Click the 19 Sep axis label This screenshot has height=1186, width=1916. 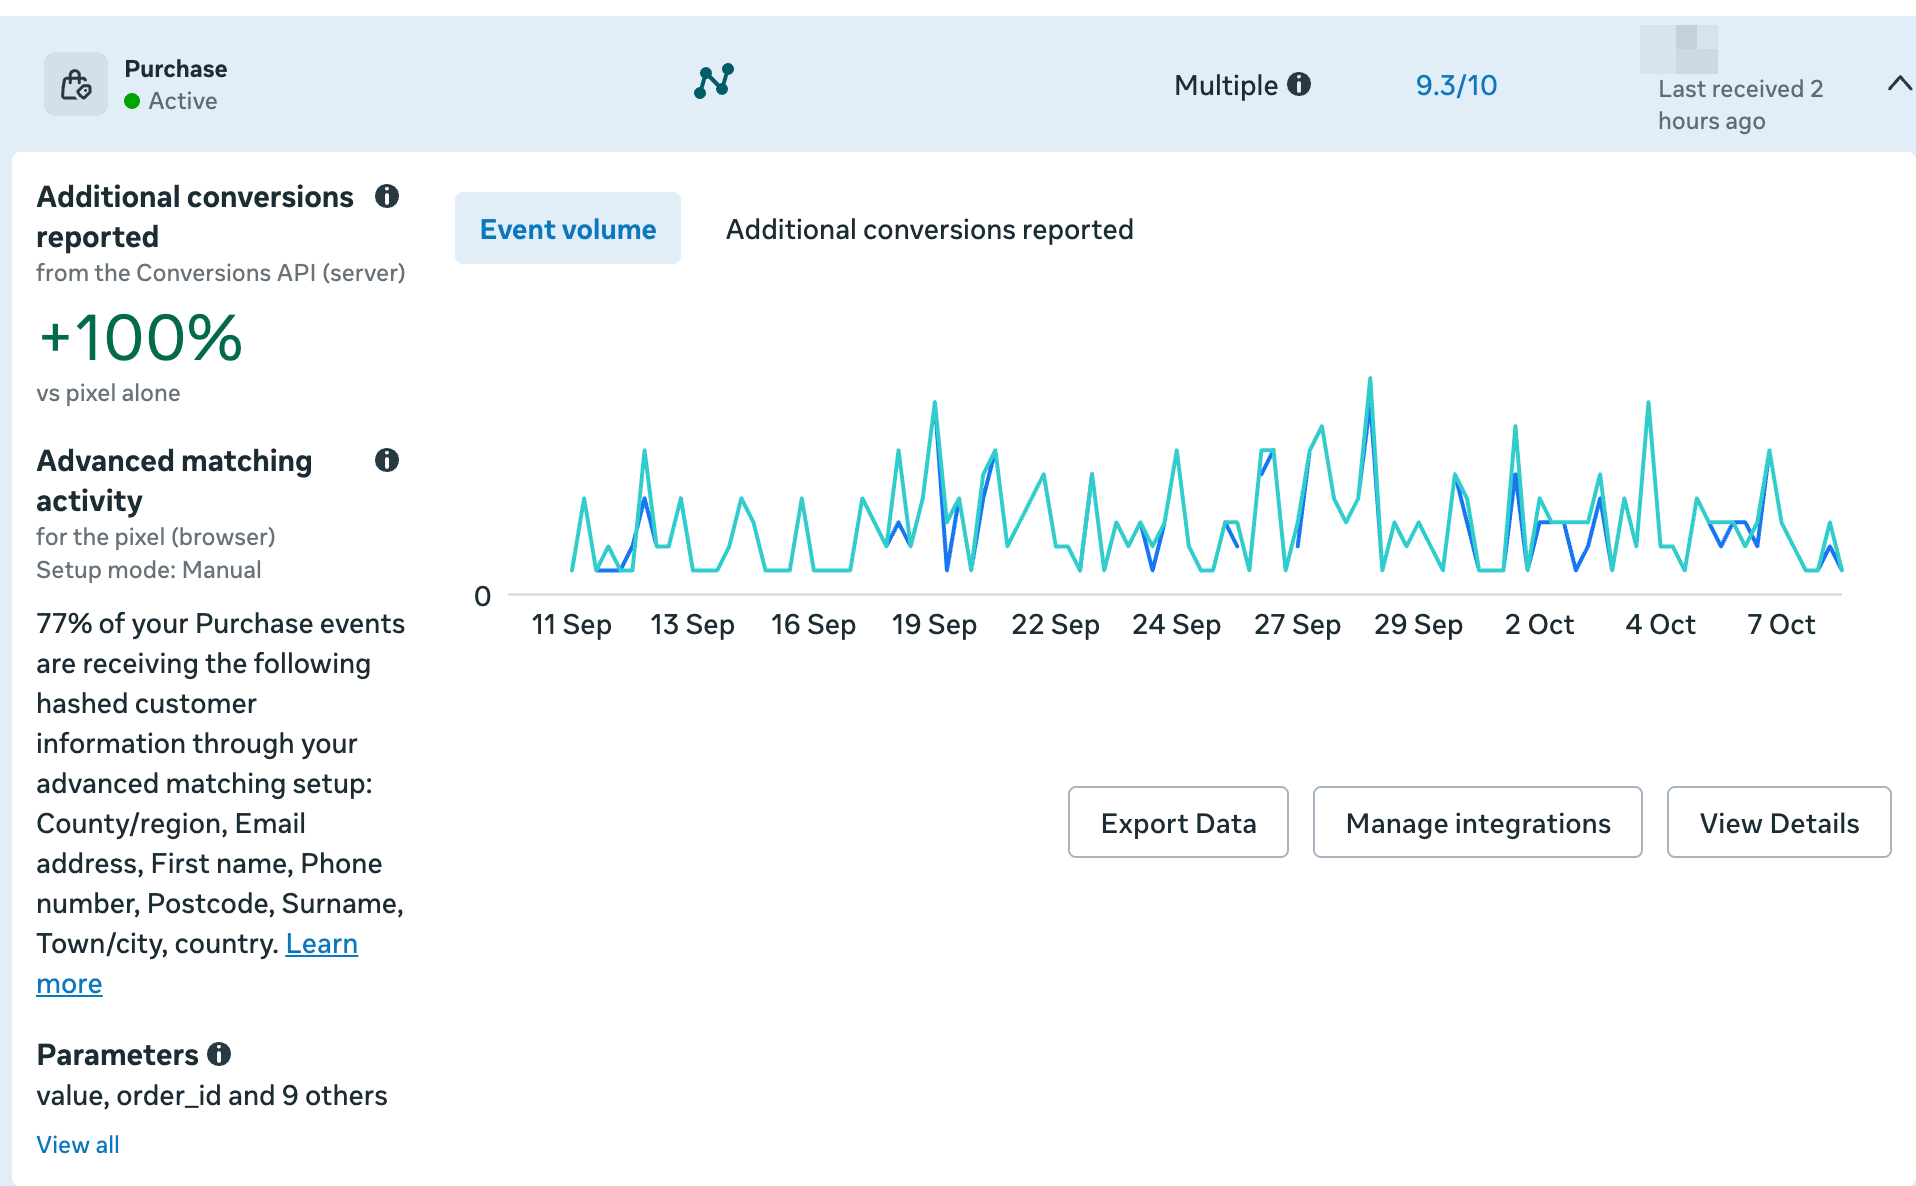[x=934, y=625]
